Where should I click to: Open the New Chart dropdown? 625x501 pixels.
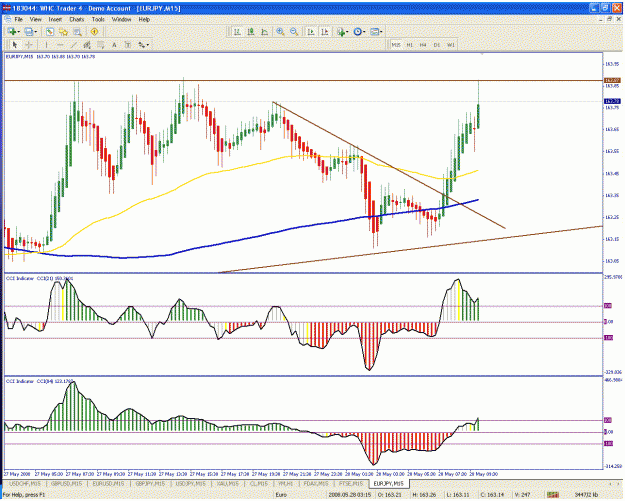click(14, 32)
